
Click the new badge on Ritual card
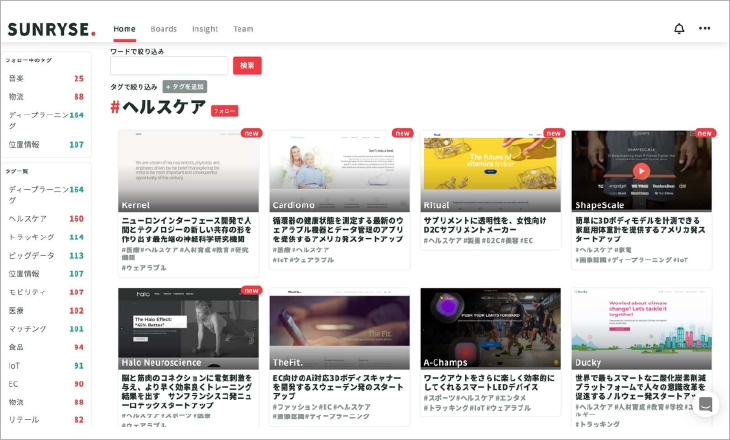coord(554,133)
